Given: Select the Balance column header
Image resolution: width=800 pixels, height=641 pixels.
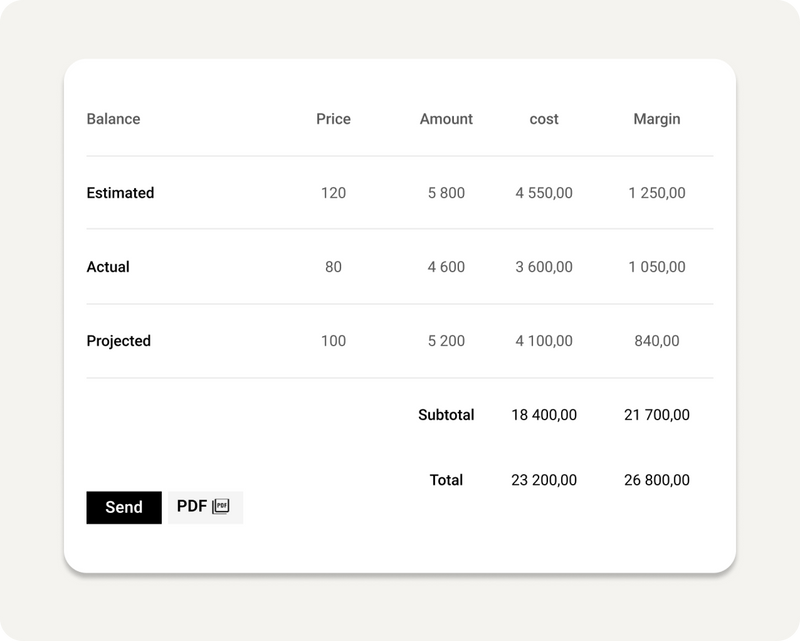Looking at the screenshot, I should [x=113, y=119].
